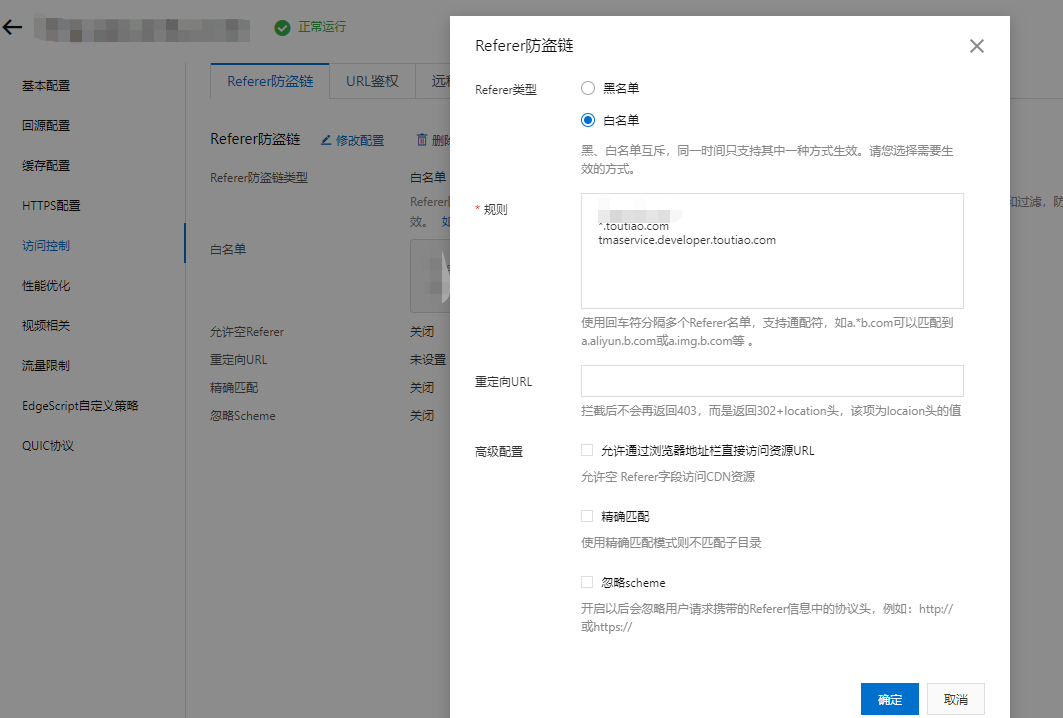Switch to the URL鉴权 tab

point(372,82)
